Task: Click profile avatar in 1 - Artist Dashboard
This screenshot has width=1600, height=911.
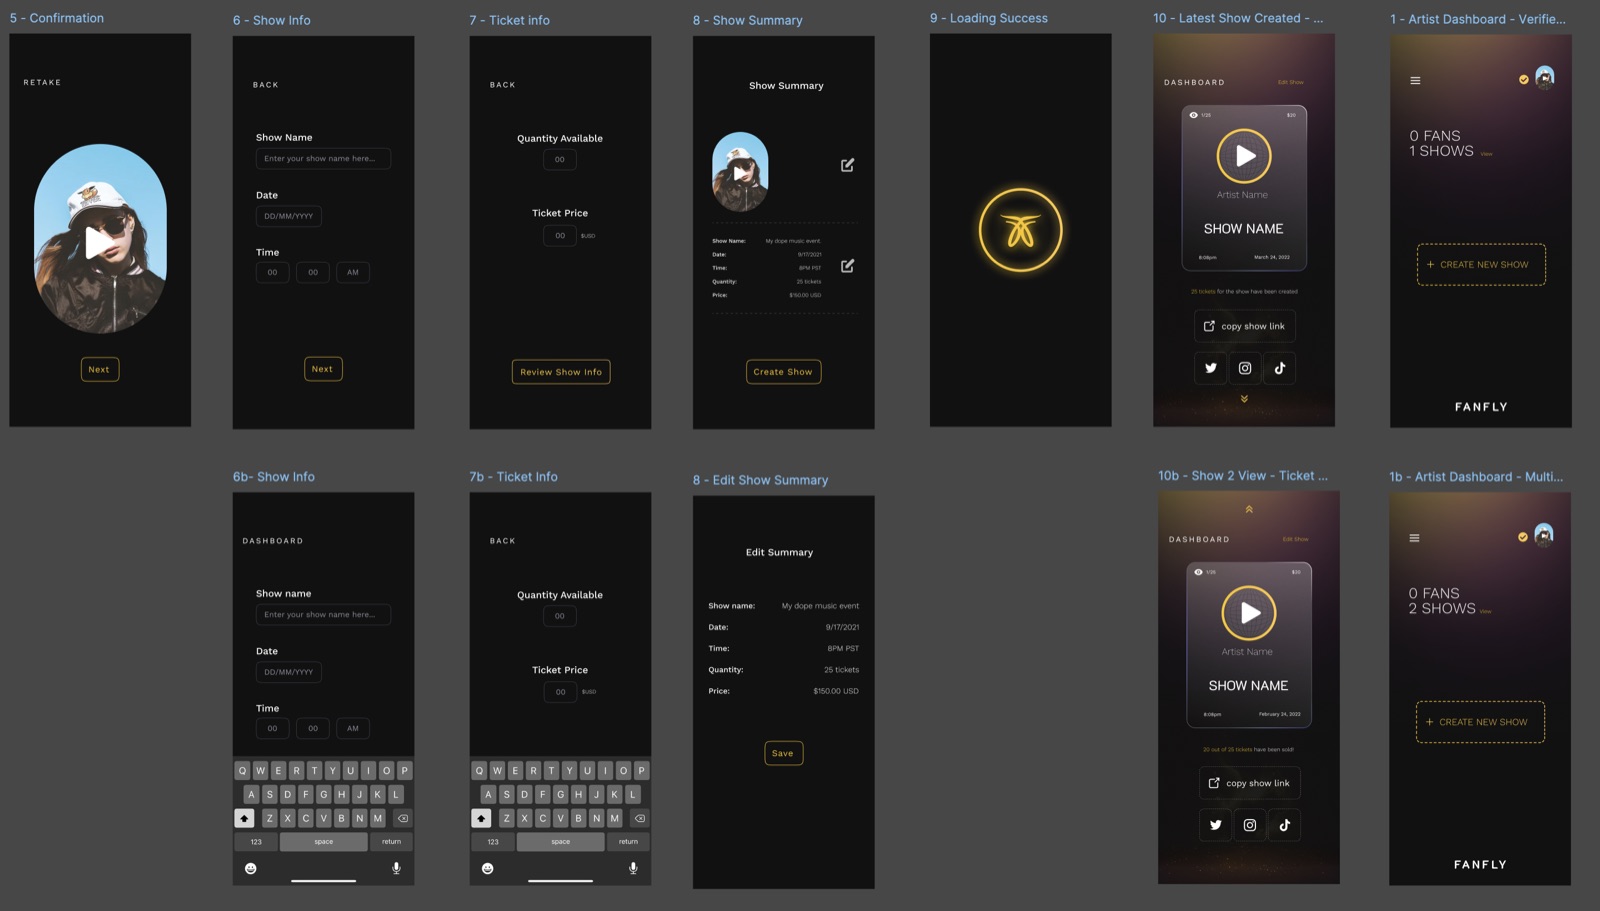Action: tap(1545, 76)
